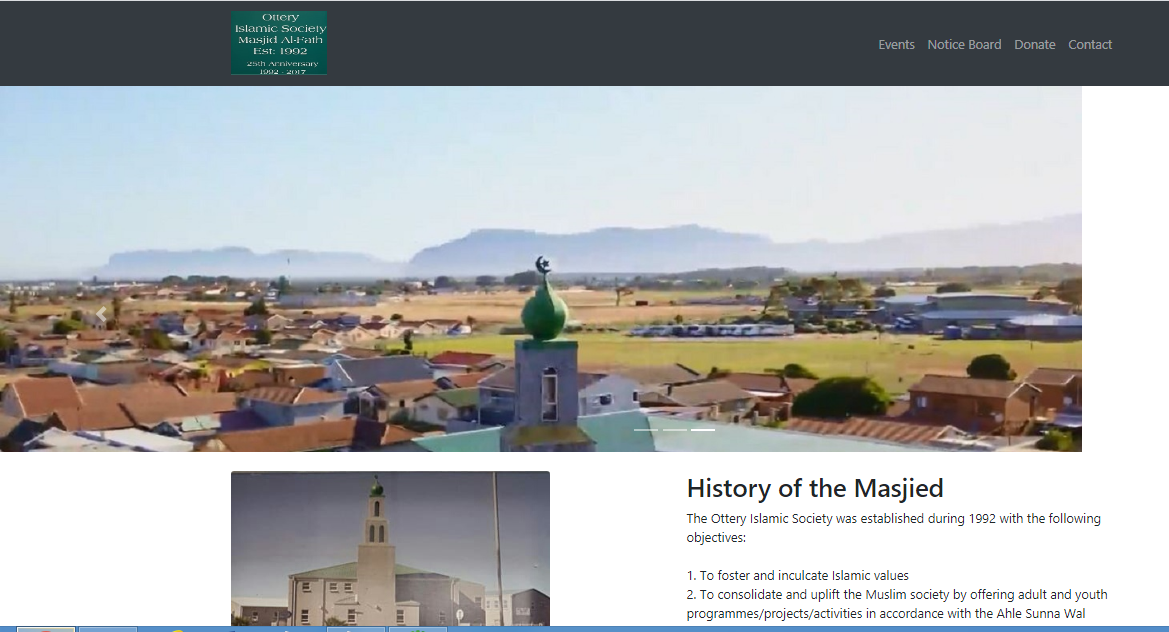Go to the previous carousel slide
1169x632 pixels.
pos(101,315)
